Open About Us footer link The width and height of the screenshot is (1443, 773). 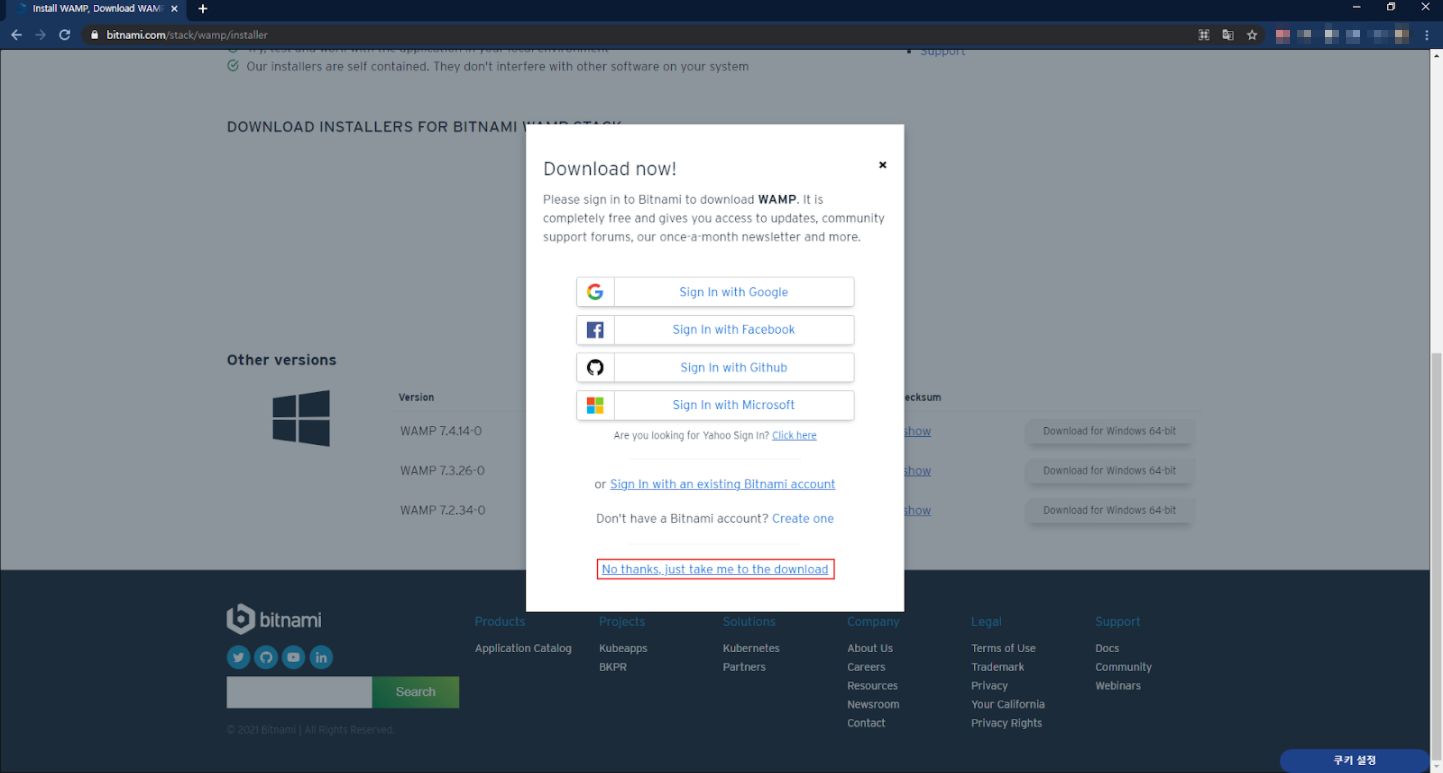870,649
